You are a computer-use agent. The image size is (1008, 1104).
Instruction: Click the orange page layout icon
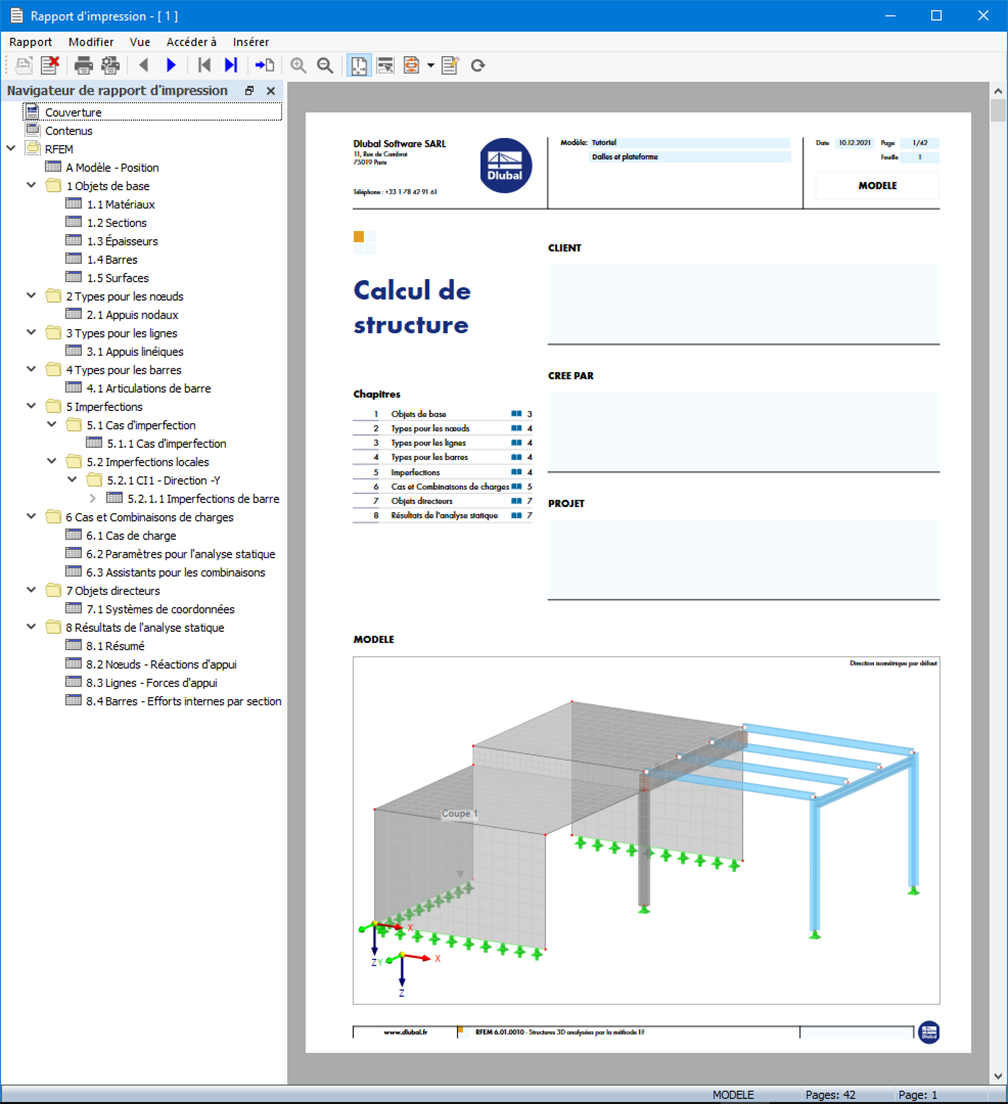tap(411, 65)
